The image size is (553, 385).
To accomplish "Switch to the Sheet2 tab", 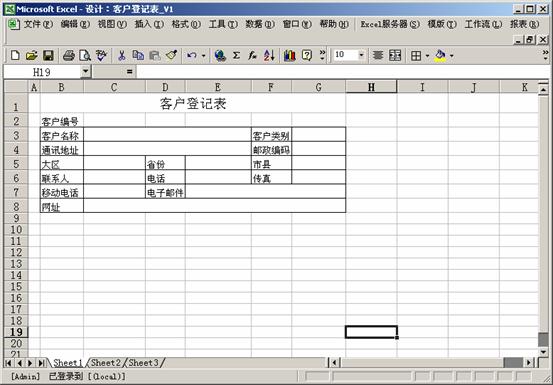I will [105, 362].
